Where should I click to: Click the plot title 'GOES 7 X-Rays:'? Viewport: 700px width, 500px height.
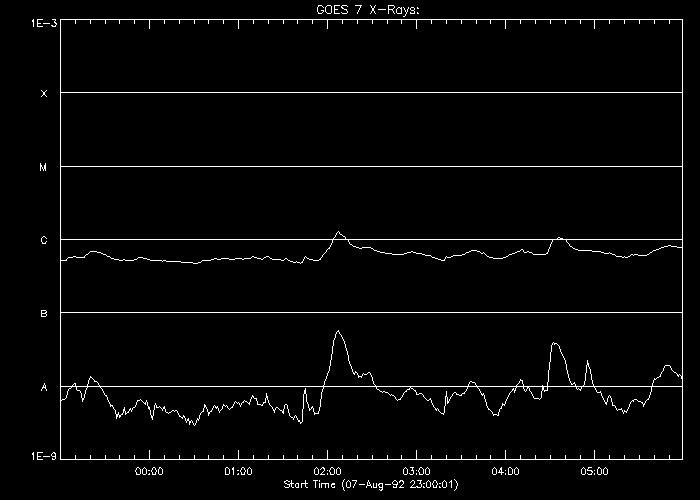(368, 10)
